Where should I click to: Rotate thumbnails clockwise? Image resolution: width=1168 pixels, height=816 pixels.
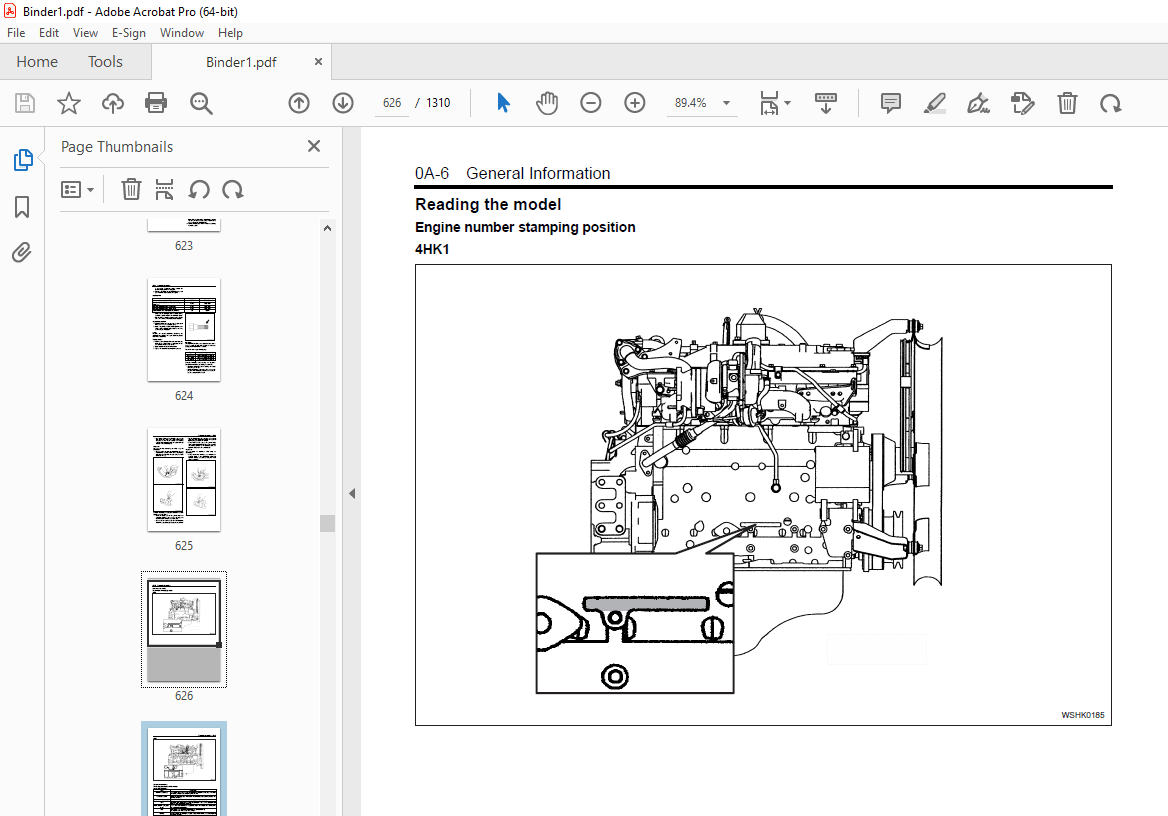point(232,189)
